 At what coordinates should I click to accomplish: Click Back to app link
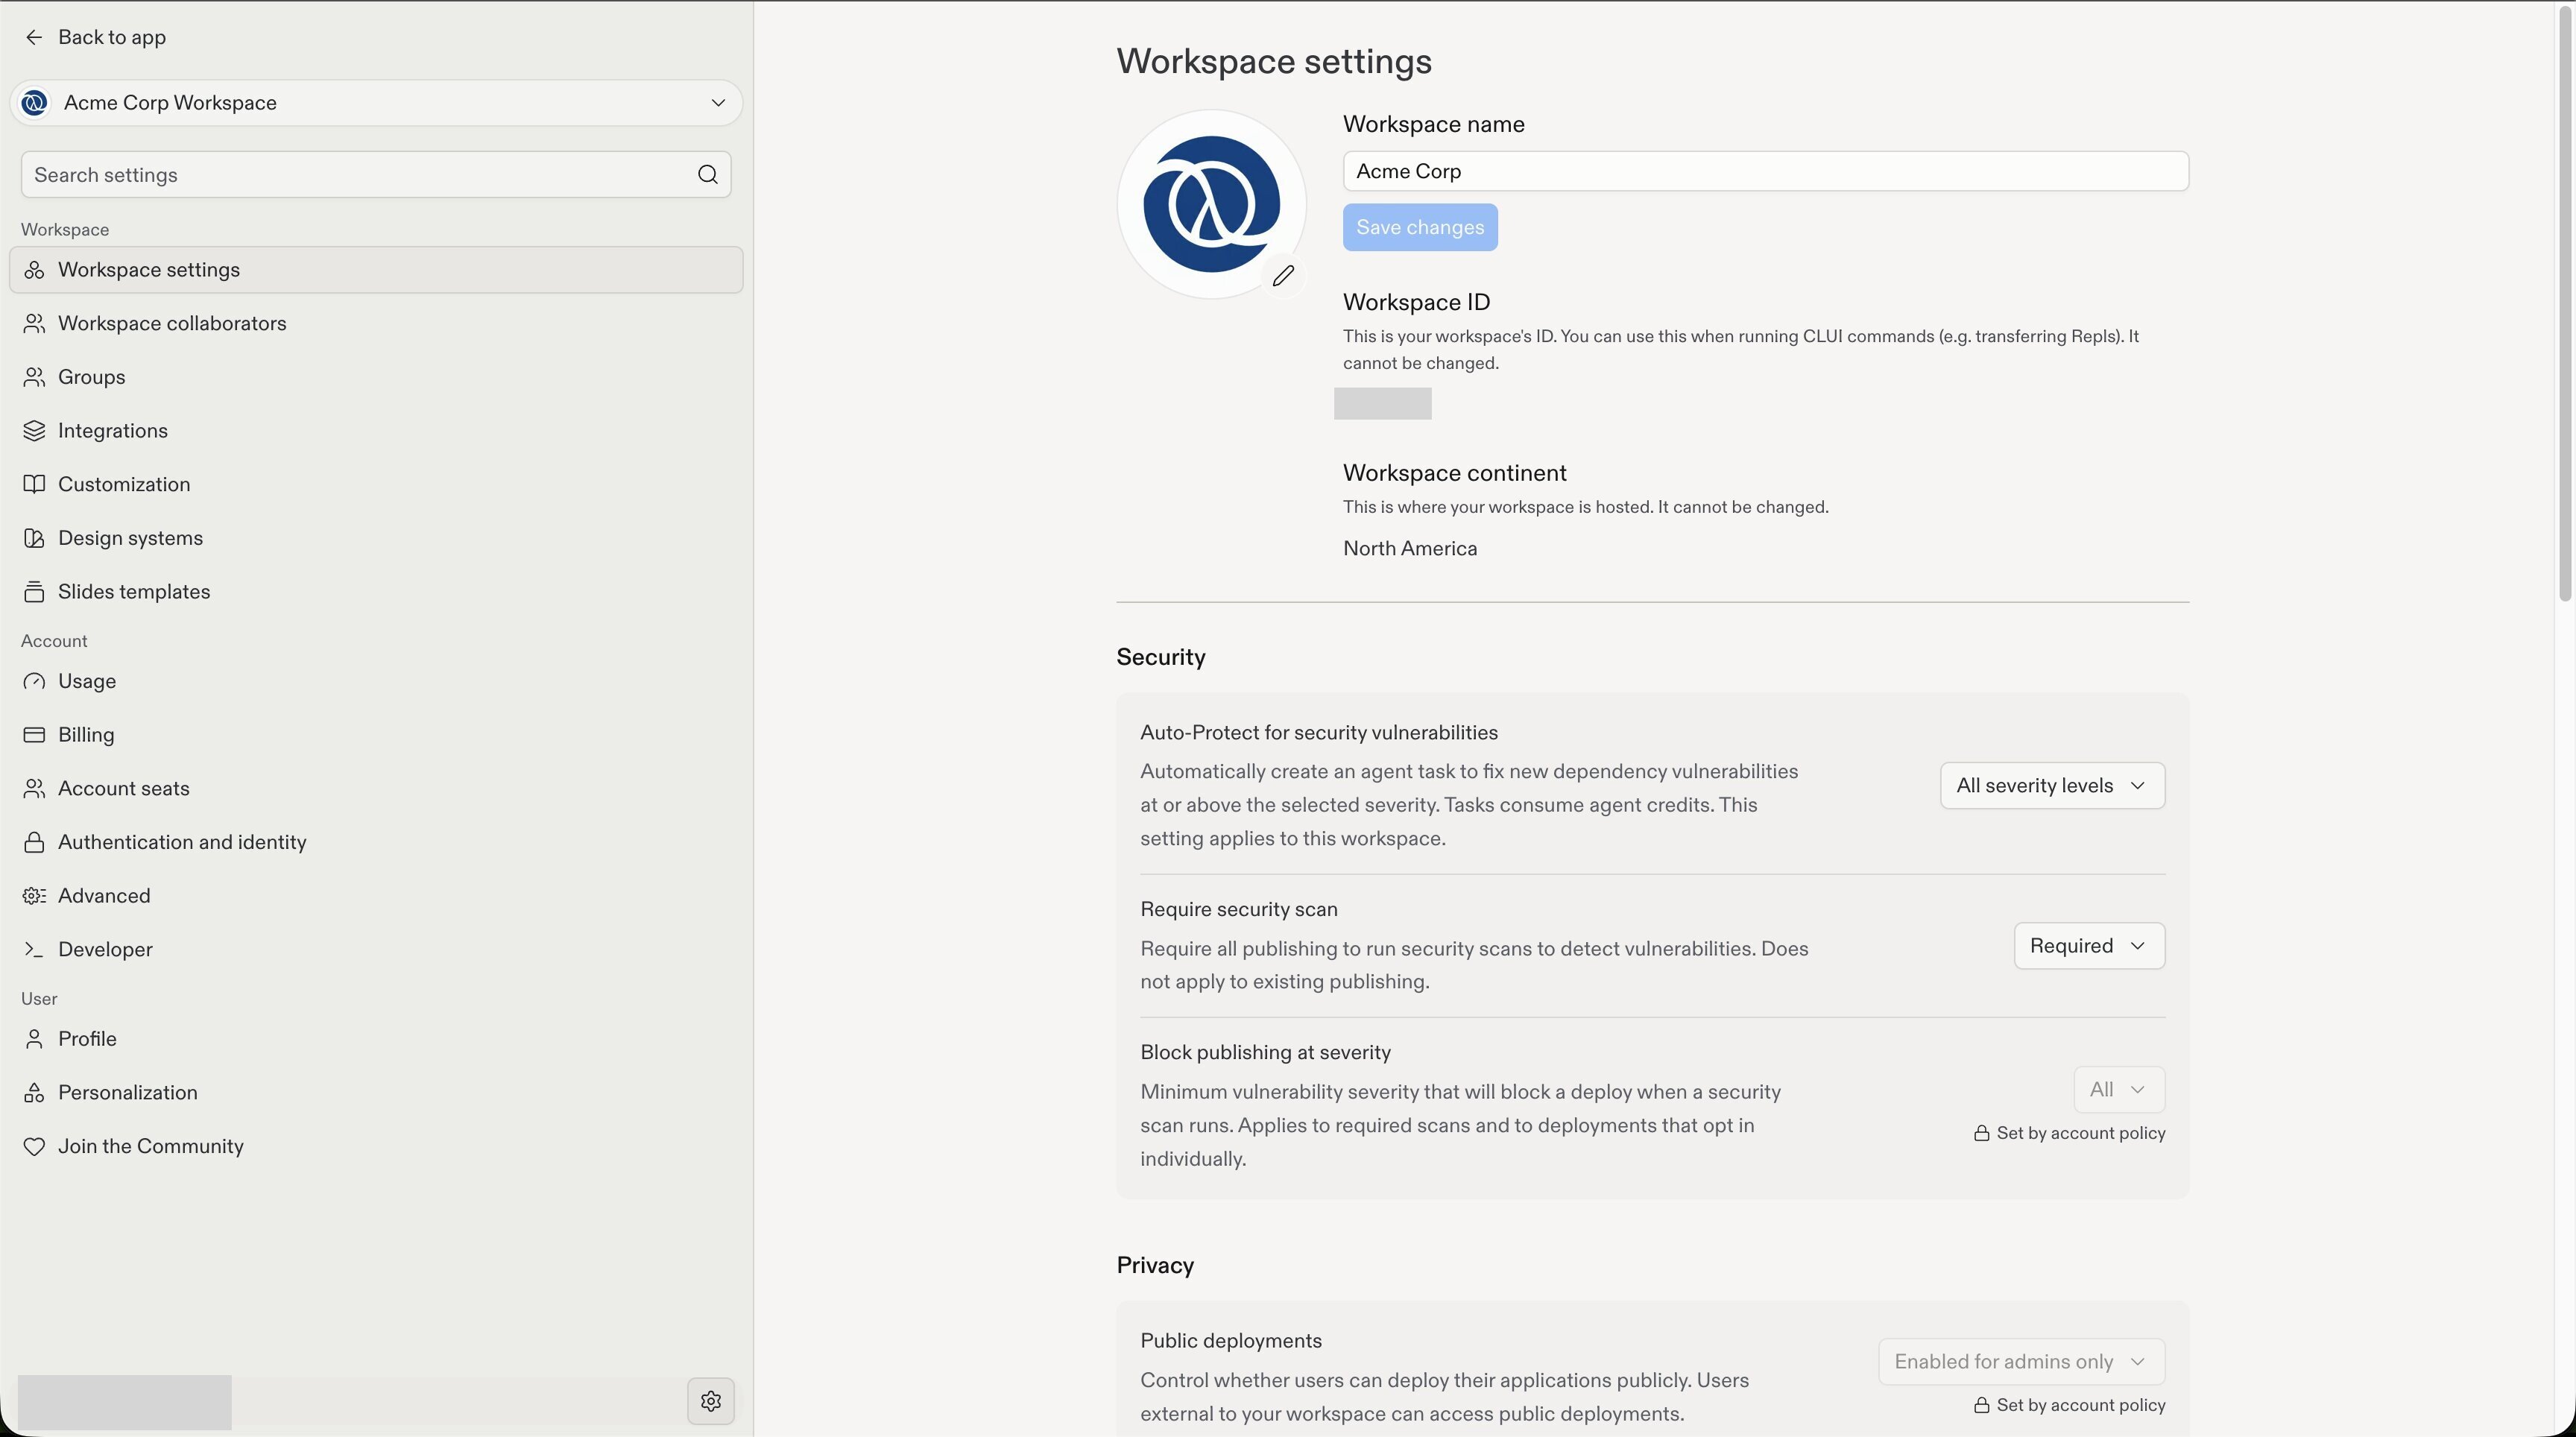tap(96, 37)
